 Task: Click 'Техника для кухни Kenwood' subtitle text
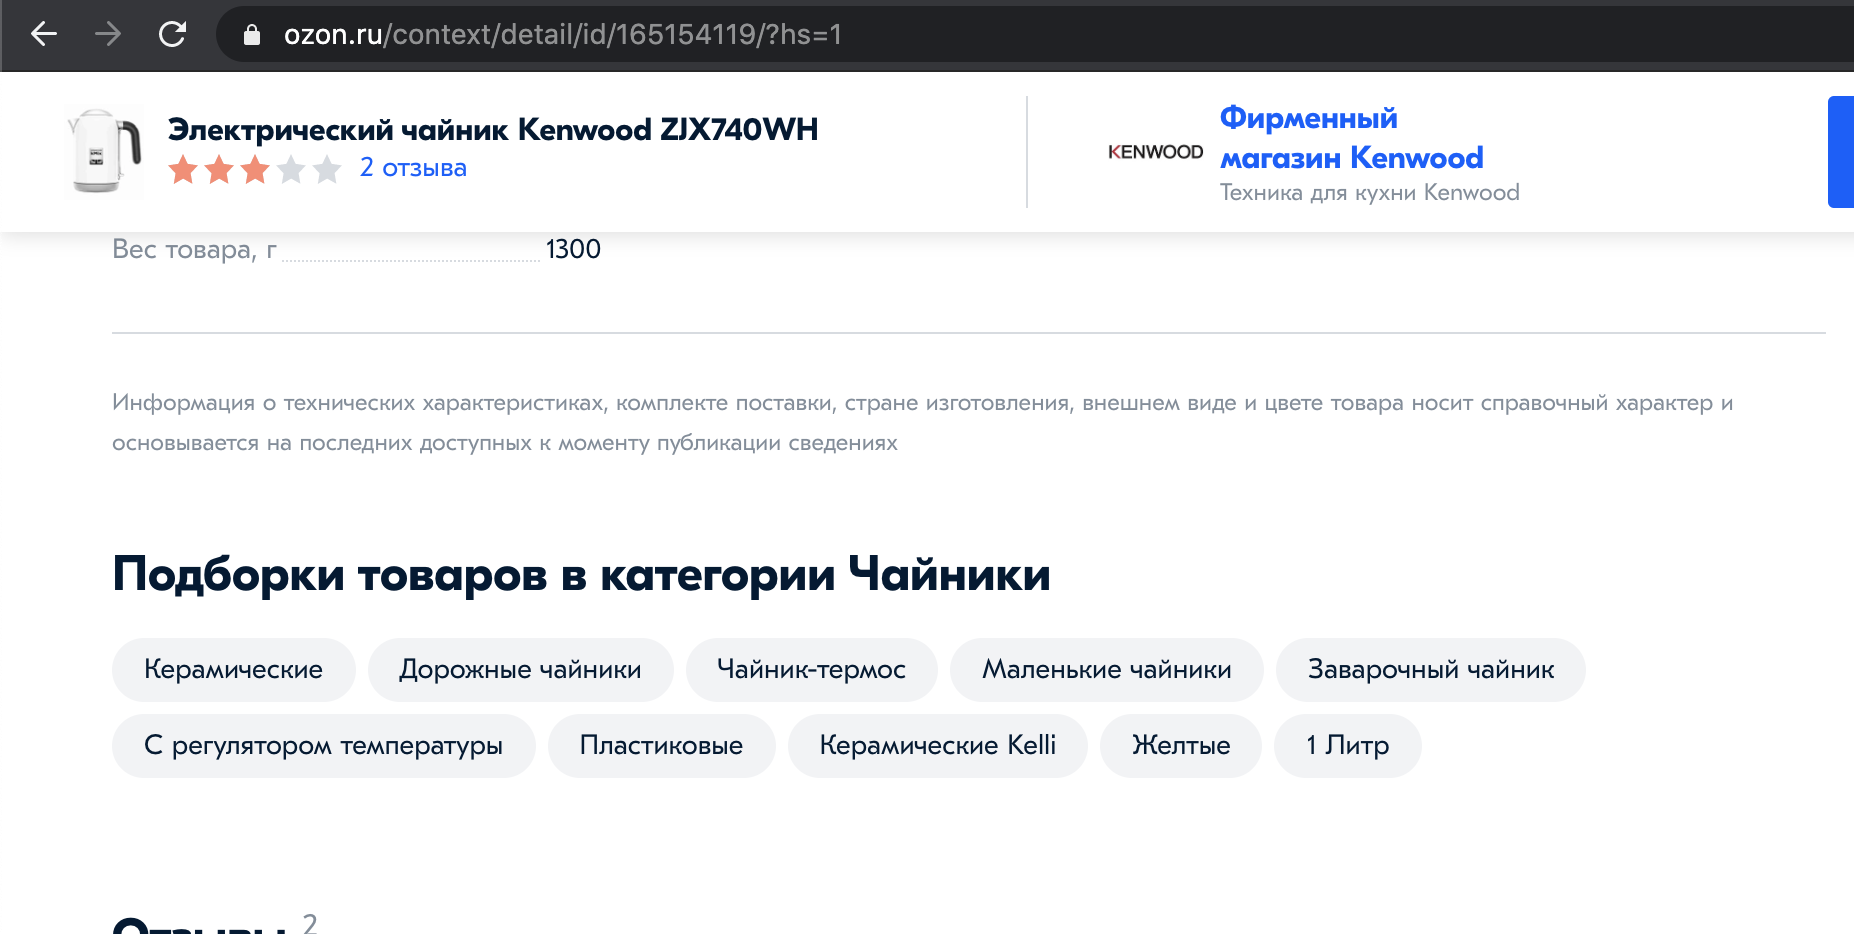point(1369,192)
